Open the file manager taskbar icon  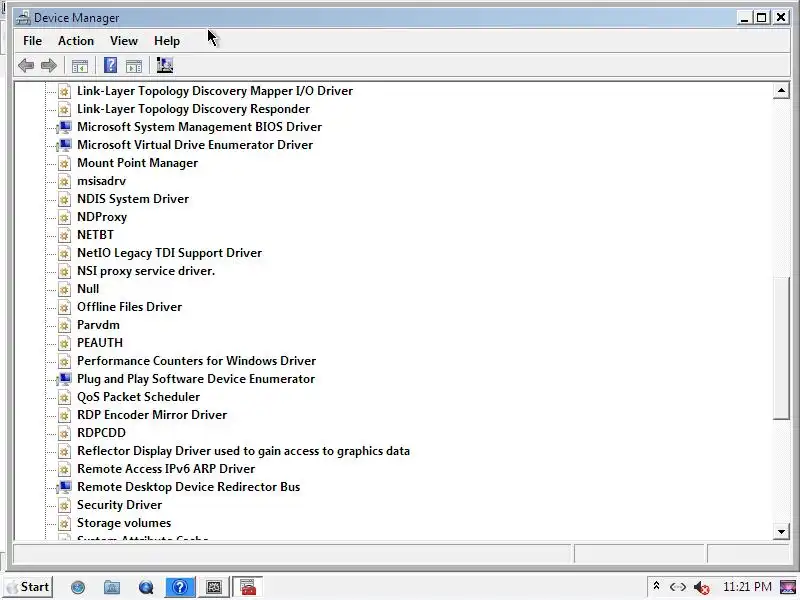tap(112, 587)
